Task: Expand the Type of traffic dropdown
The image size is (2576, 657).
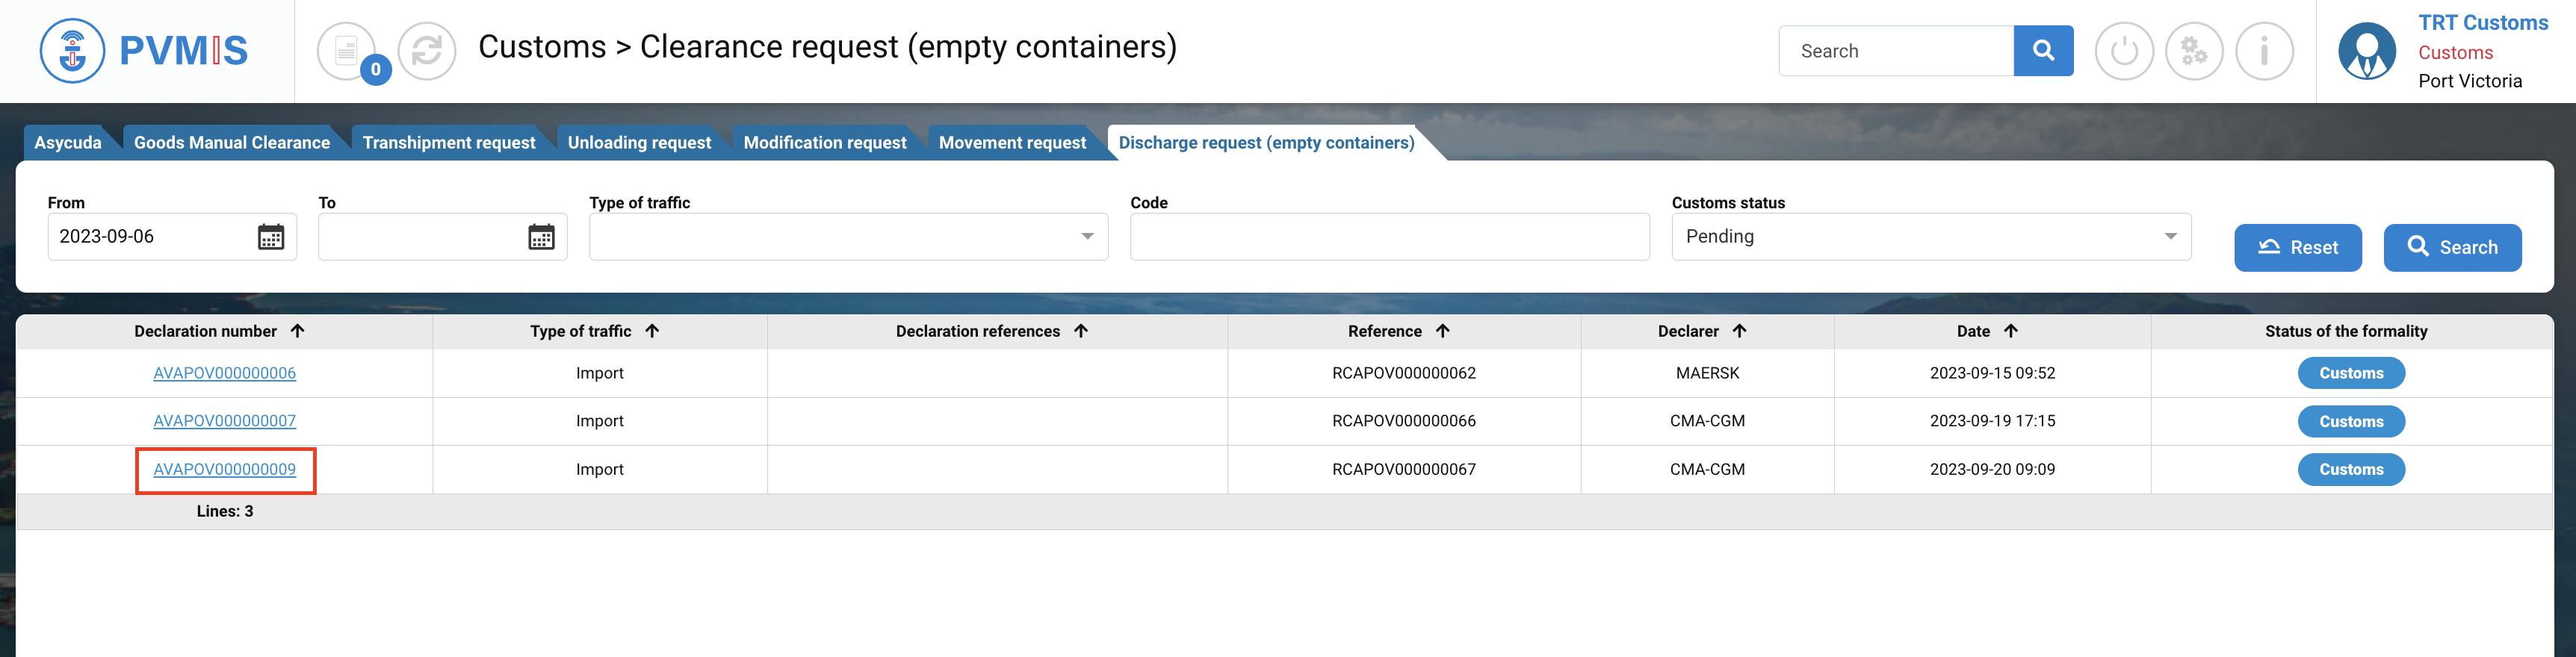Action: point(1087,237)
